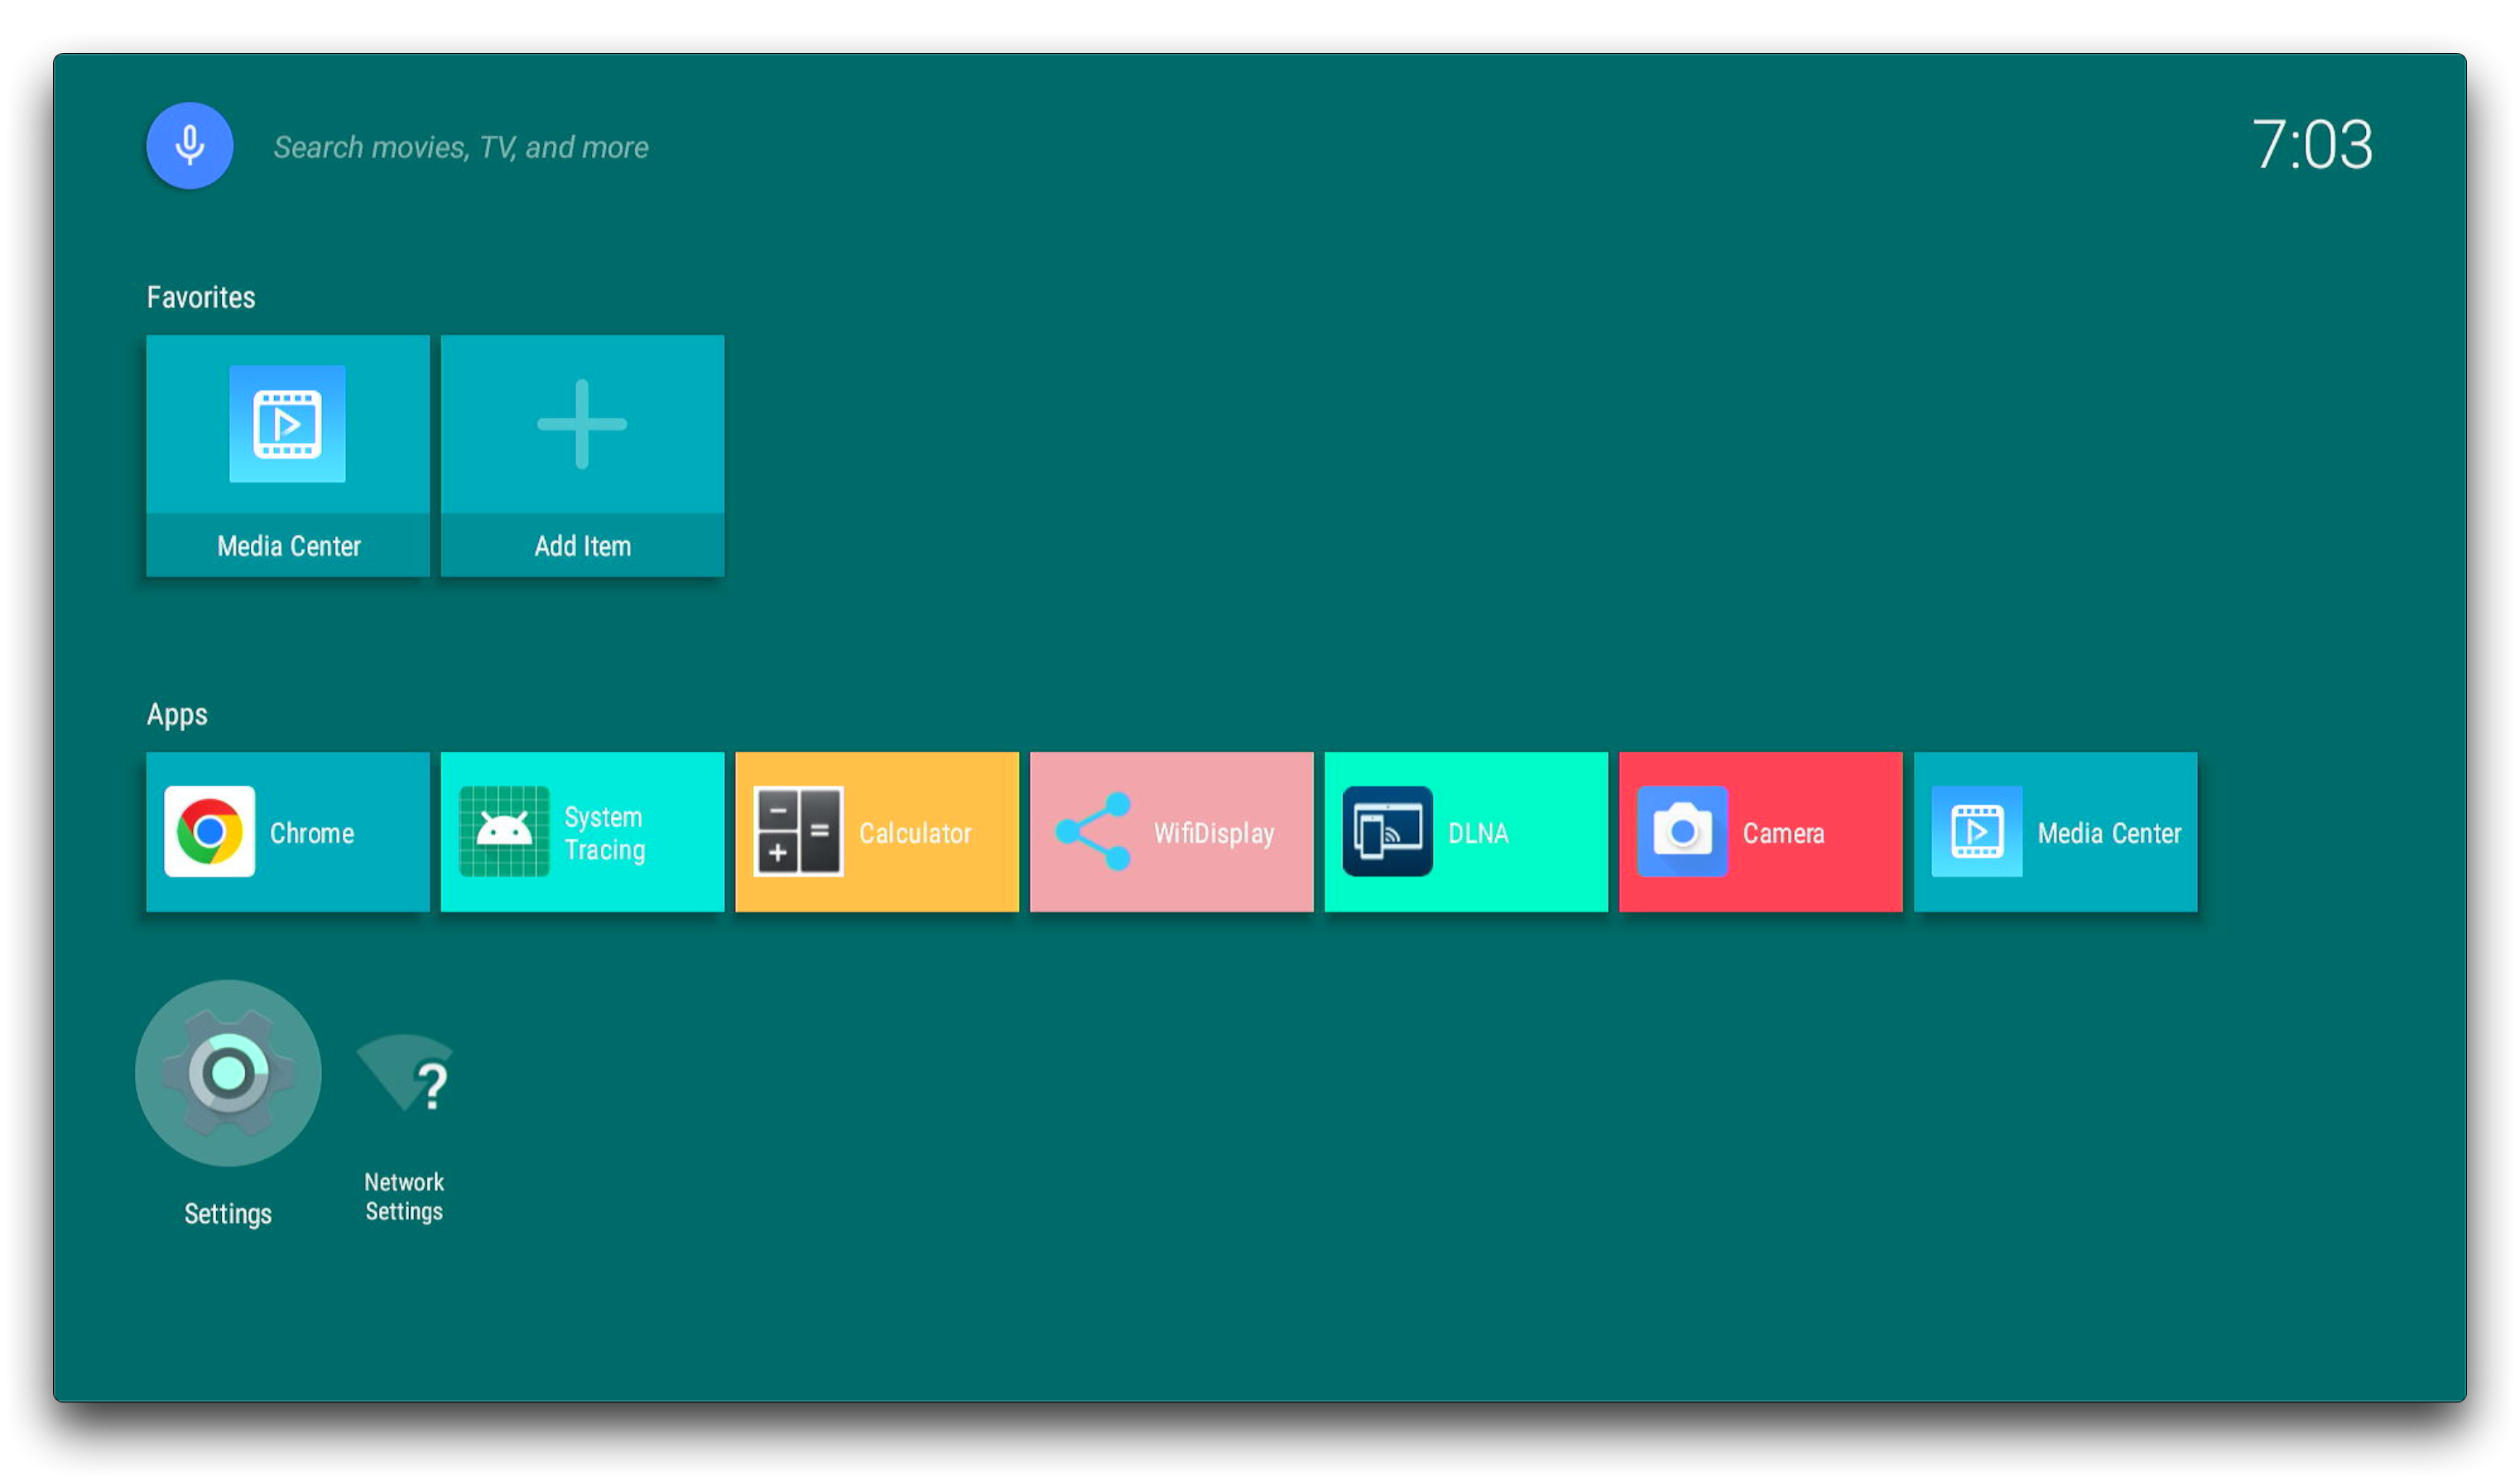Viewport: 2520px width, 1482px height.
Task: Select the Favorites row heading
Action: 201,297
